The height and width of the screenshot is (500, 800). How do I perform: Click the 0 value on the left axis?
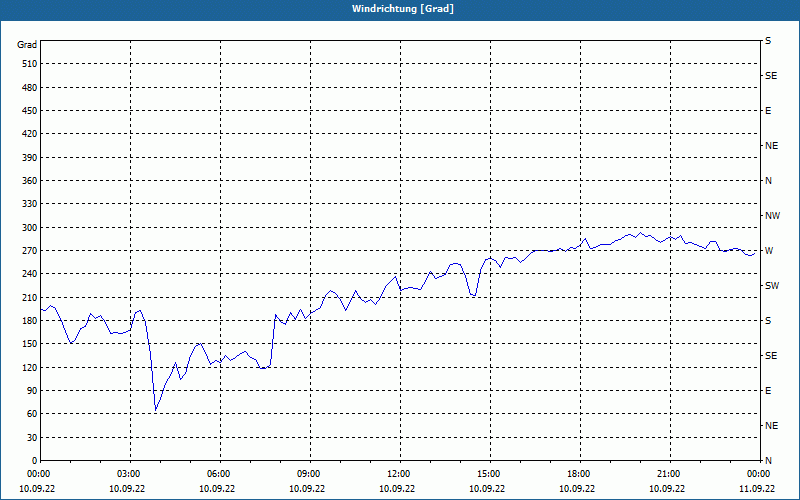35,460
